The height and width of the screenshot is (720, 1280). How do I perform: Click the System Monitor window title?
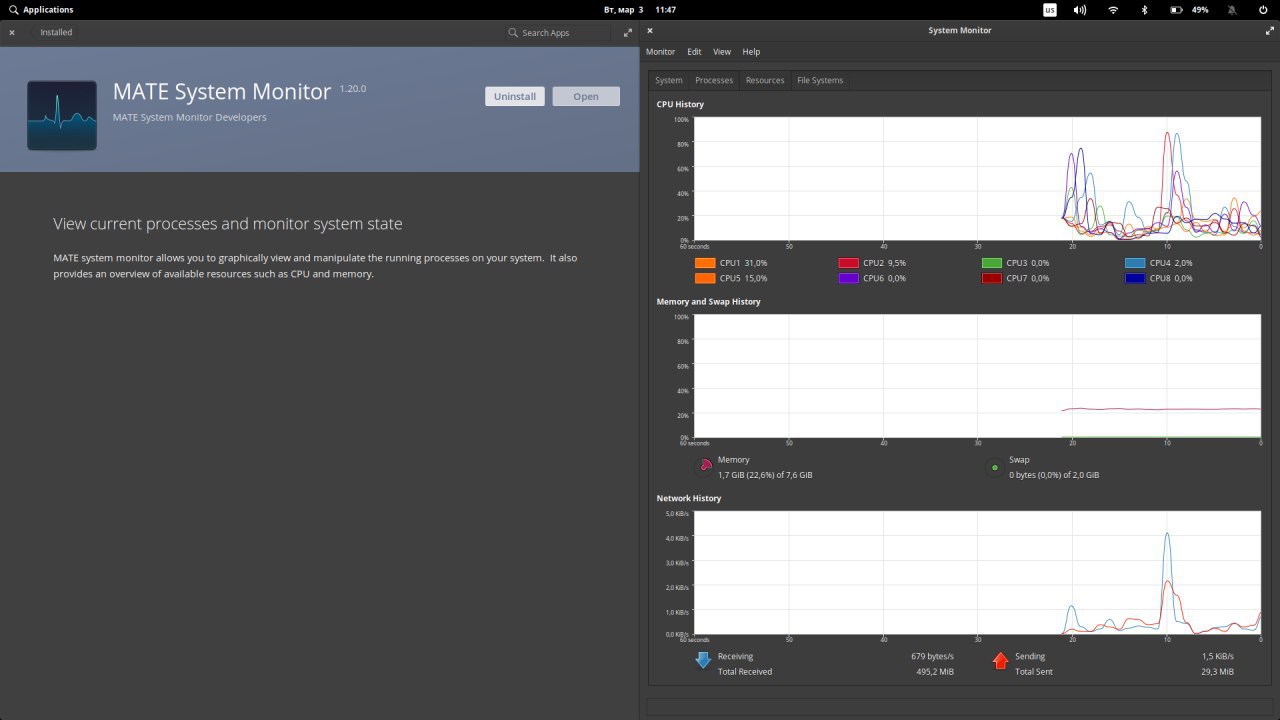[x=960, y=31]
